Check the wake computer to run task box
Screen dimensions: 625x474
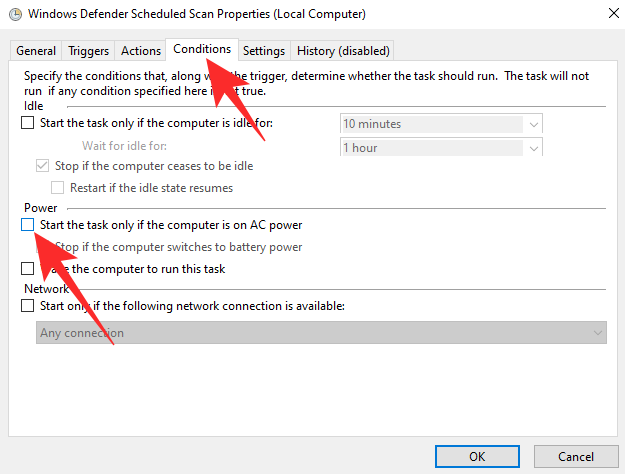(x=28, y=269)
